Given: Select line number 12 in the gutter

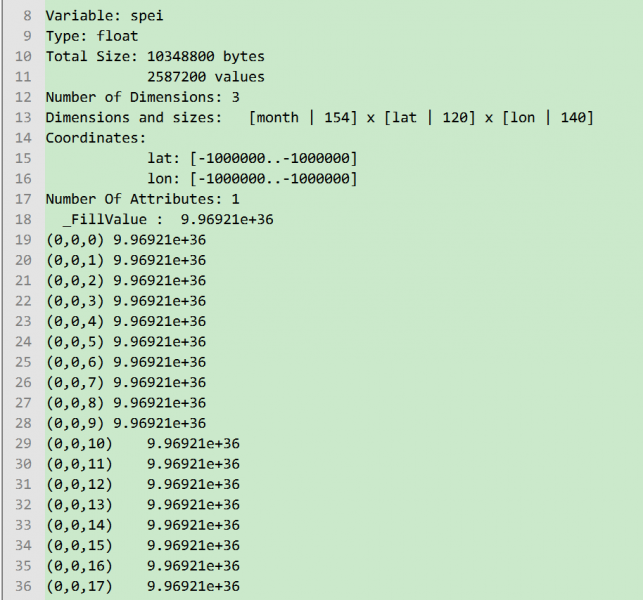Looking at the screenshot, I should [25, 97].
